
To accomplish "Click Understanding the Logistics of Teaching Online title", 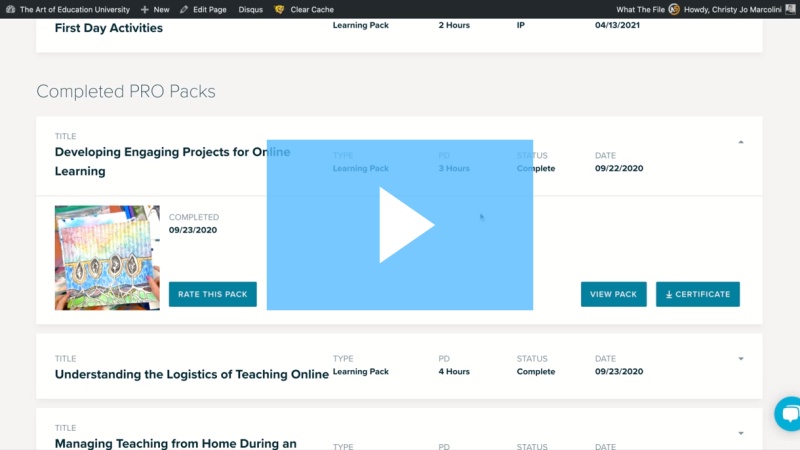I will click(191, 374).
